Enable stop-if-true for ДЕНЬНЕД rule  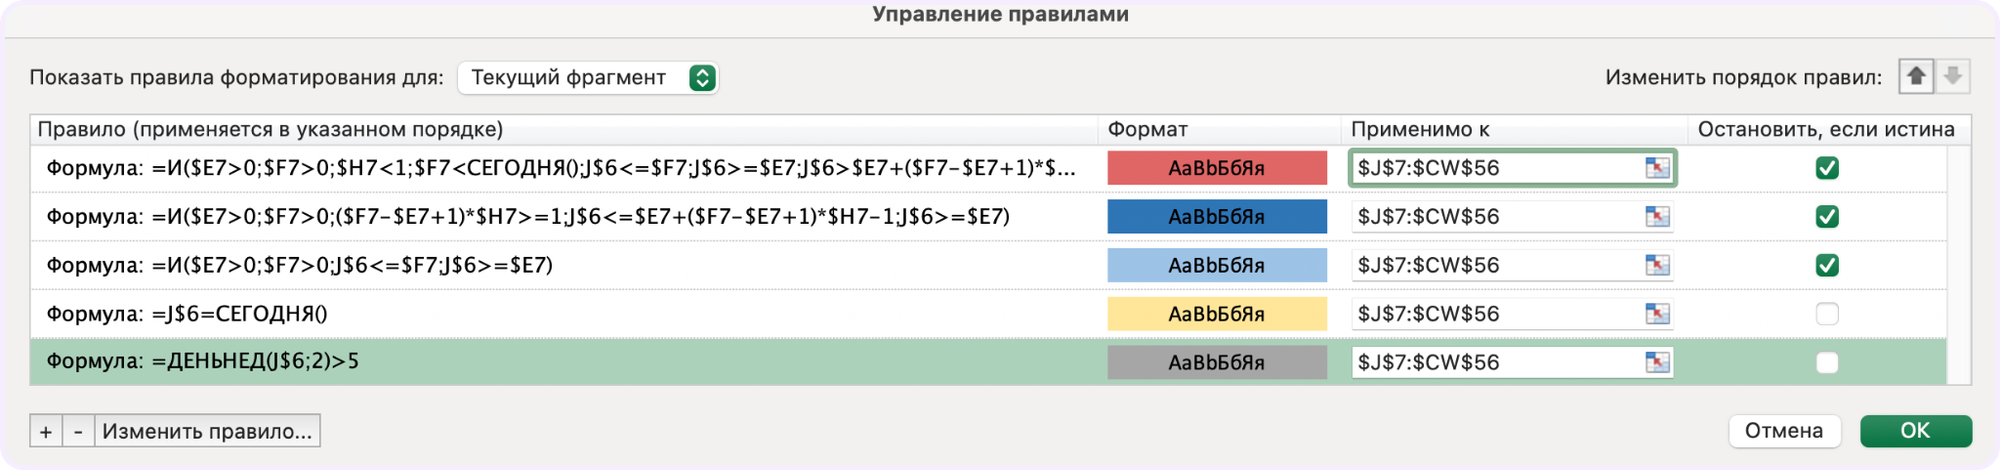click(1827, 362)
